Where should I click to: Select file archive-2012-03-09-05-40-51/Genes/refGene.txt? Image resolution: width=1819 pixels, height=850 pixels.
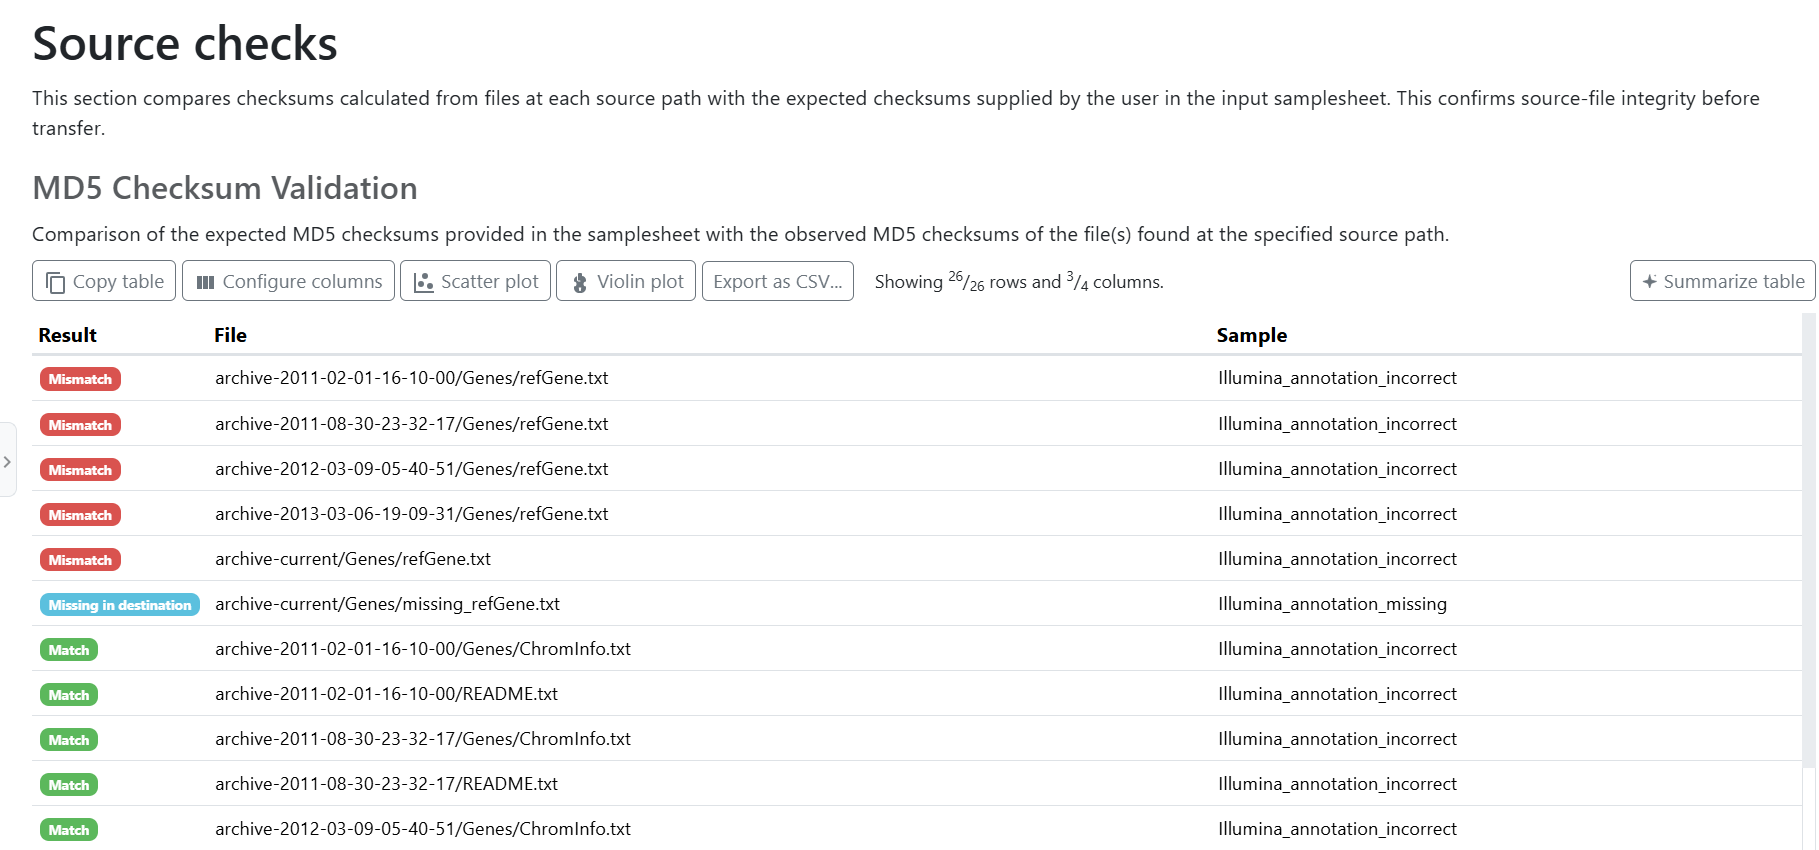point(412,469)
